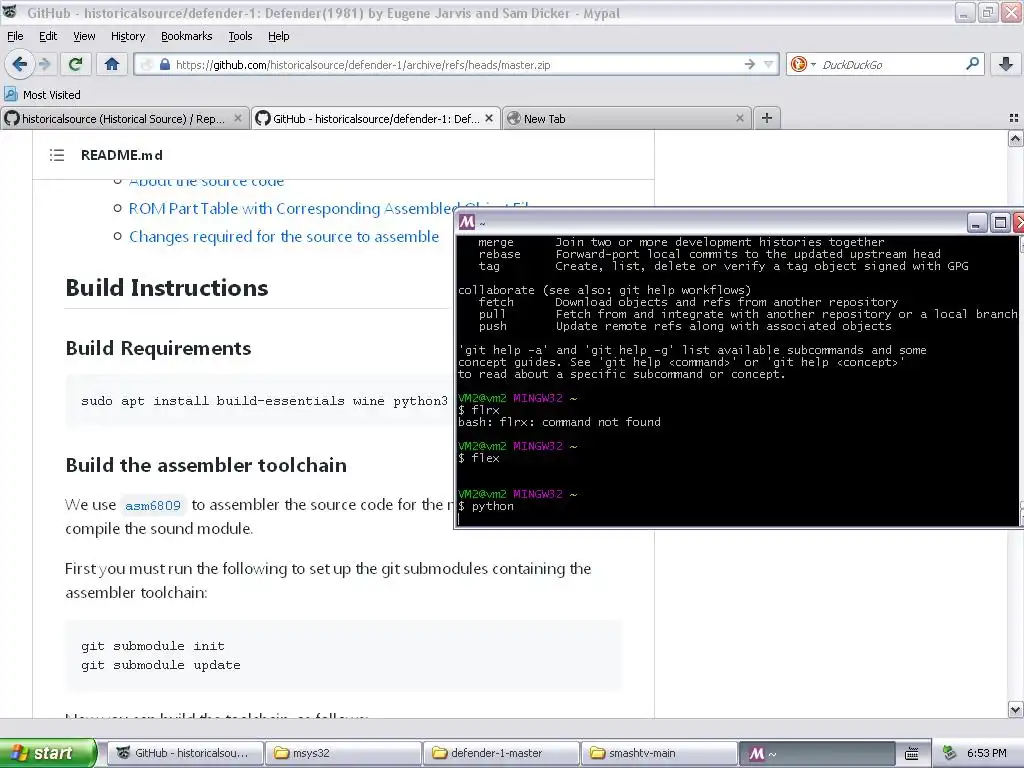Open the View menu
Screen dimensions: 1024x768
tap(84, 36)
